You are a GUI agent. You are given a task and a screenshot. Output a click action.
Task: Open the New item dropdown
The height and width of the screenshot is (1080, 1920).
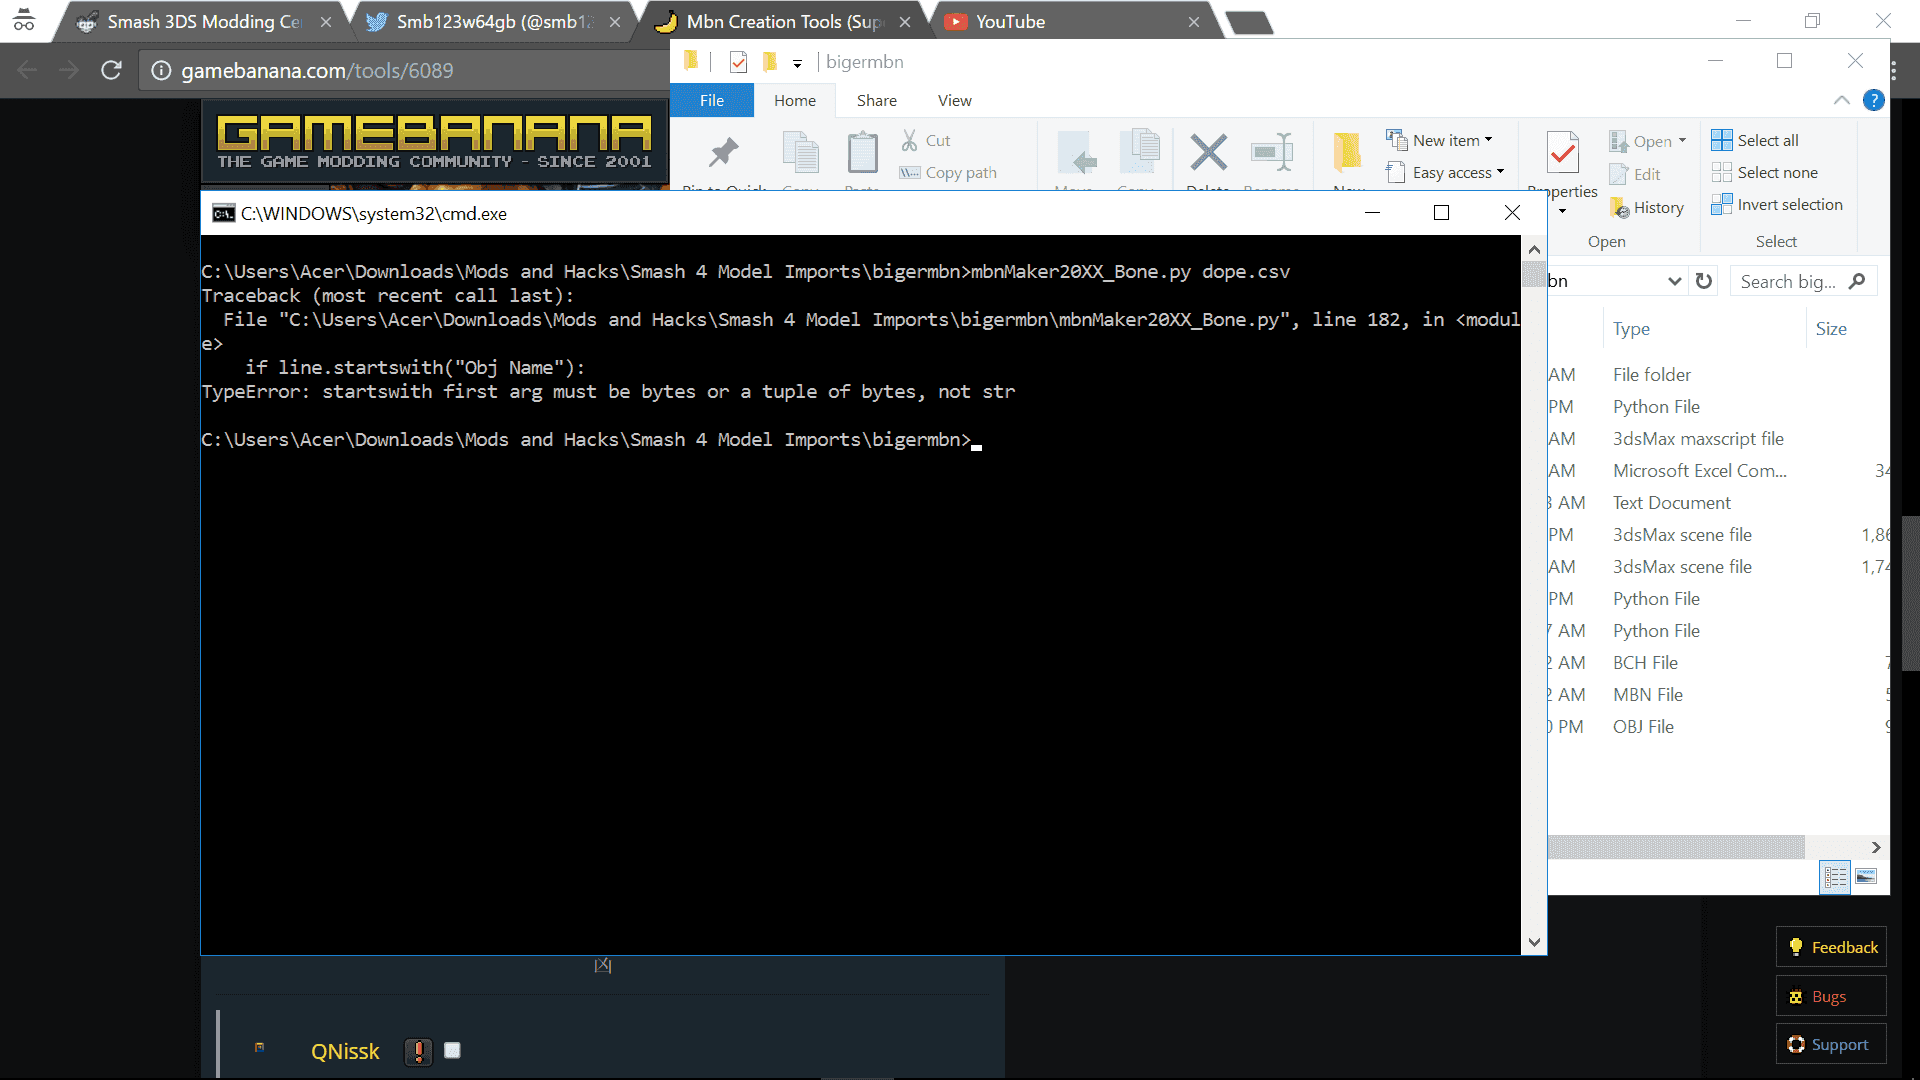[1440, 141]
